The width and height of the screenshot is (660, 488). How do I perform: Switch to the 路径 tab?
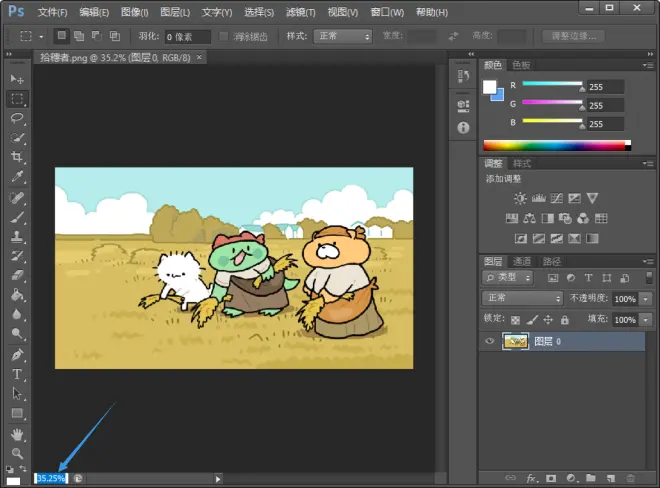coord(551,261)
